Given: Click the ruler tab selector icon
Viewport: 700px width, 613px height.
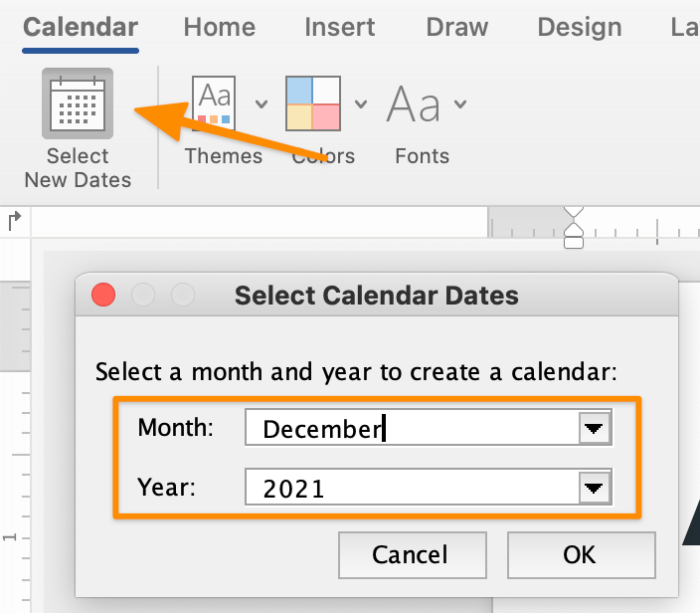Looking at the screenshot, I should pyautogui.click(x=14, y=220).
